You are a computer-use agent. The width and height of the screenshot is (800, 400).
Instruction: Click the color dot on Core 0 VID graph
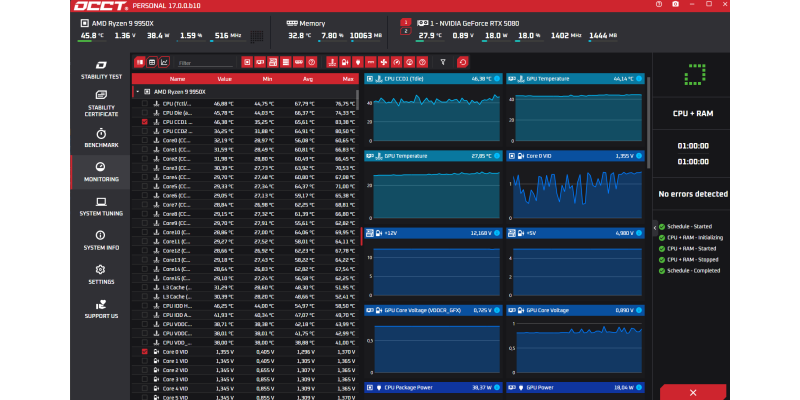coord(639,156)
